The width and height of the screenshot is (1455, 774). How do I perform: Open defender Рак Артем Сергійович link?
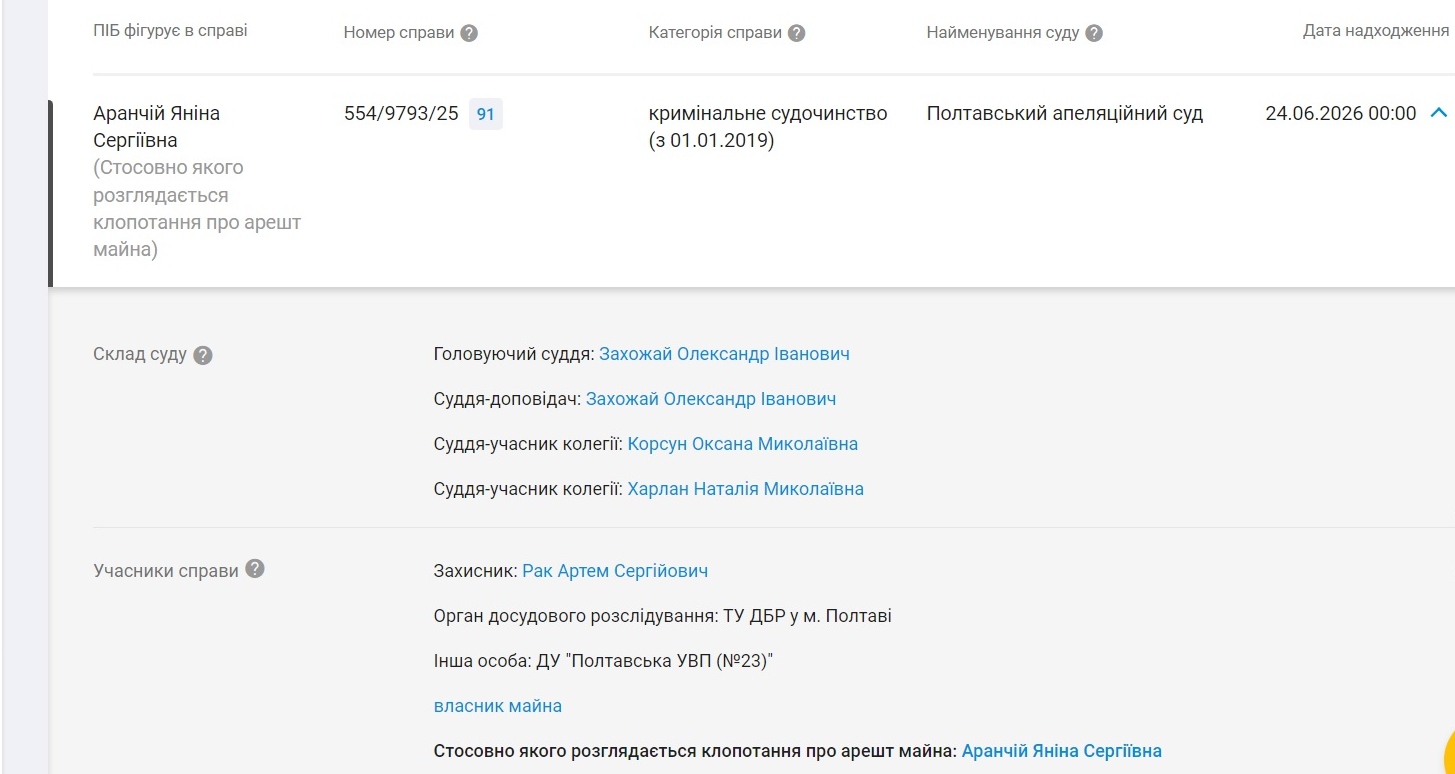click(615, 571)
